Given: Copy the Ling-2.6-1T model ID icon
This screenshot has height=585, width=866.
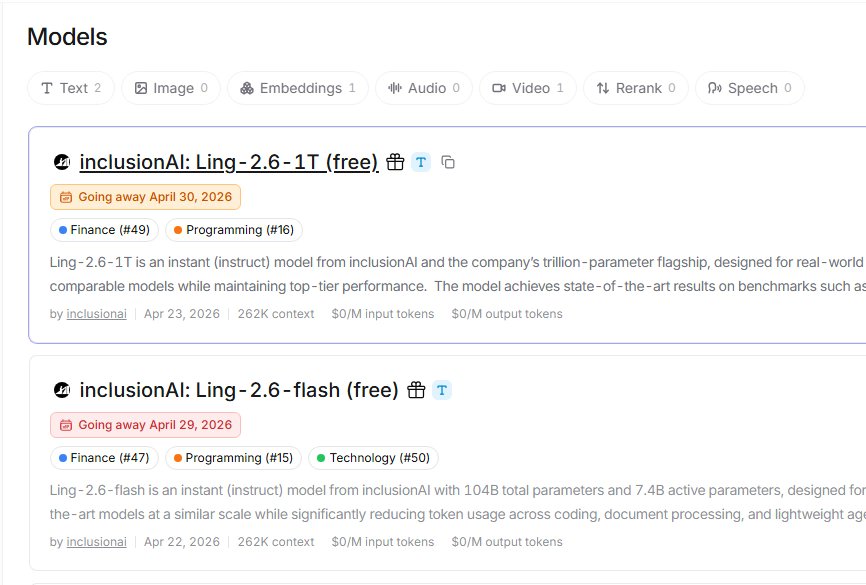Looking at the screenshot, I should (x=448, y=162).
